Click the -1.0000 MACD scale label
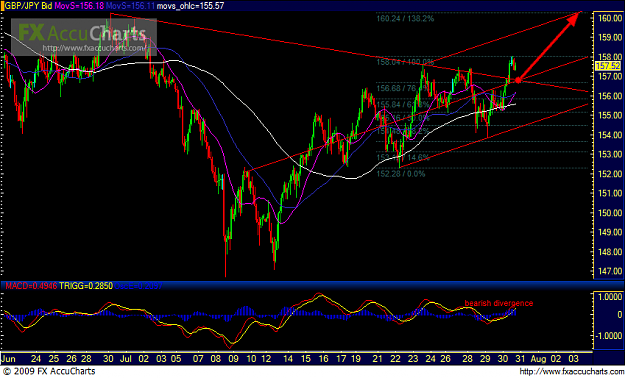This screenshot has width=625, height=378. click(608, 336)
